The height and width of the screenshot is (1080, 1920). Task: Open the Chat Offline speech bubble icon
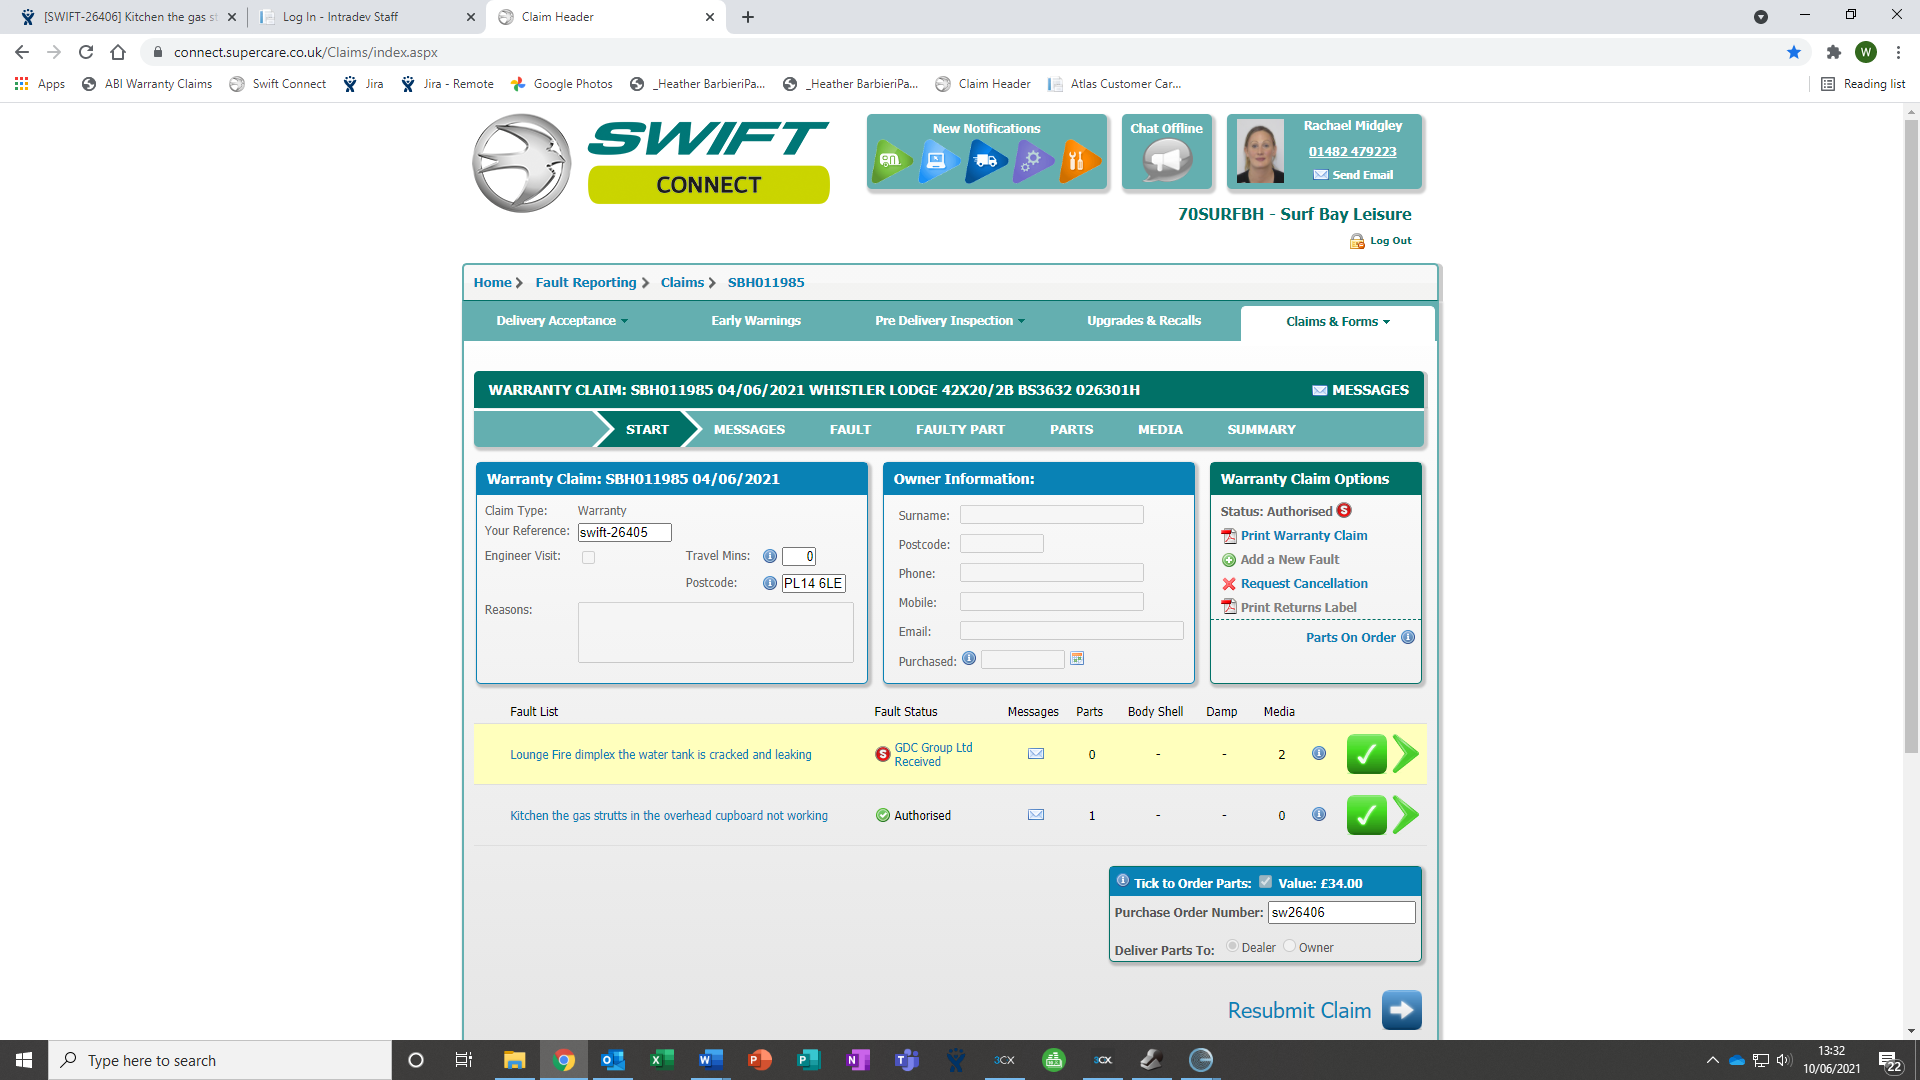tap(1166, 161)
